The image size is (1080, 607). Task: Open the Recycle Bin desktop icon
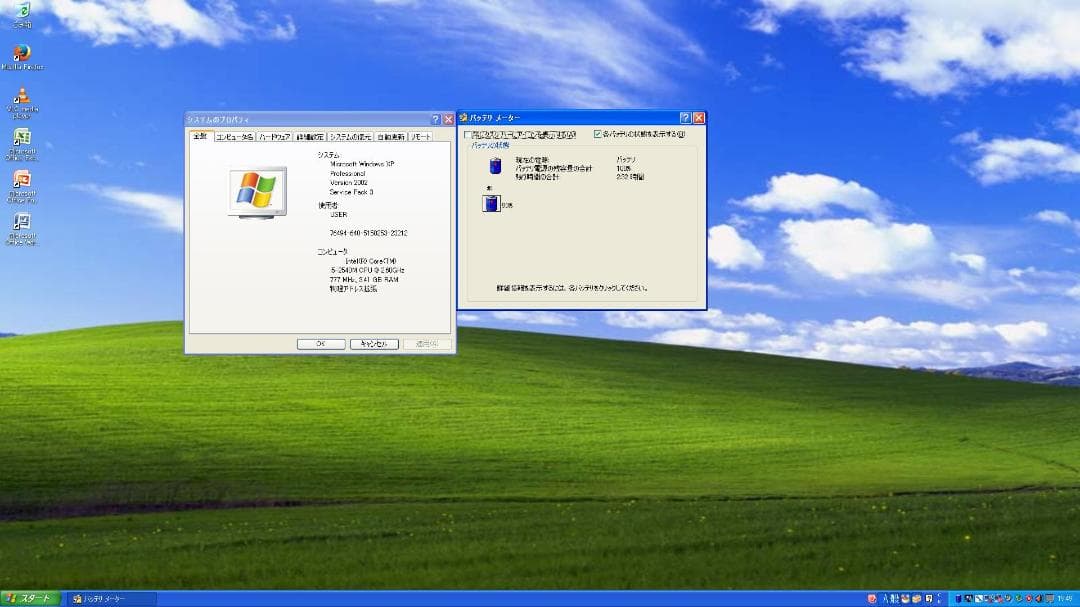tap(22, 15)
